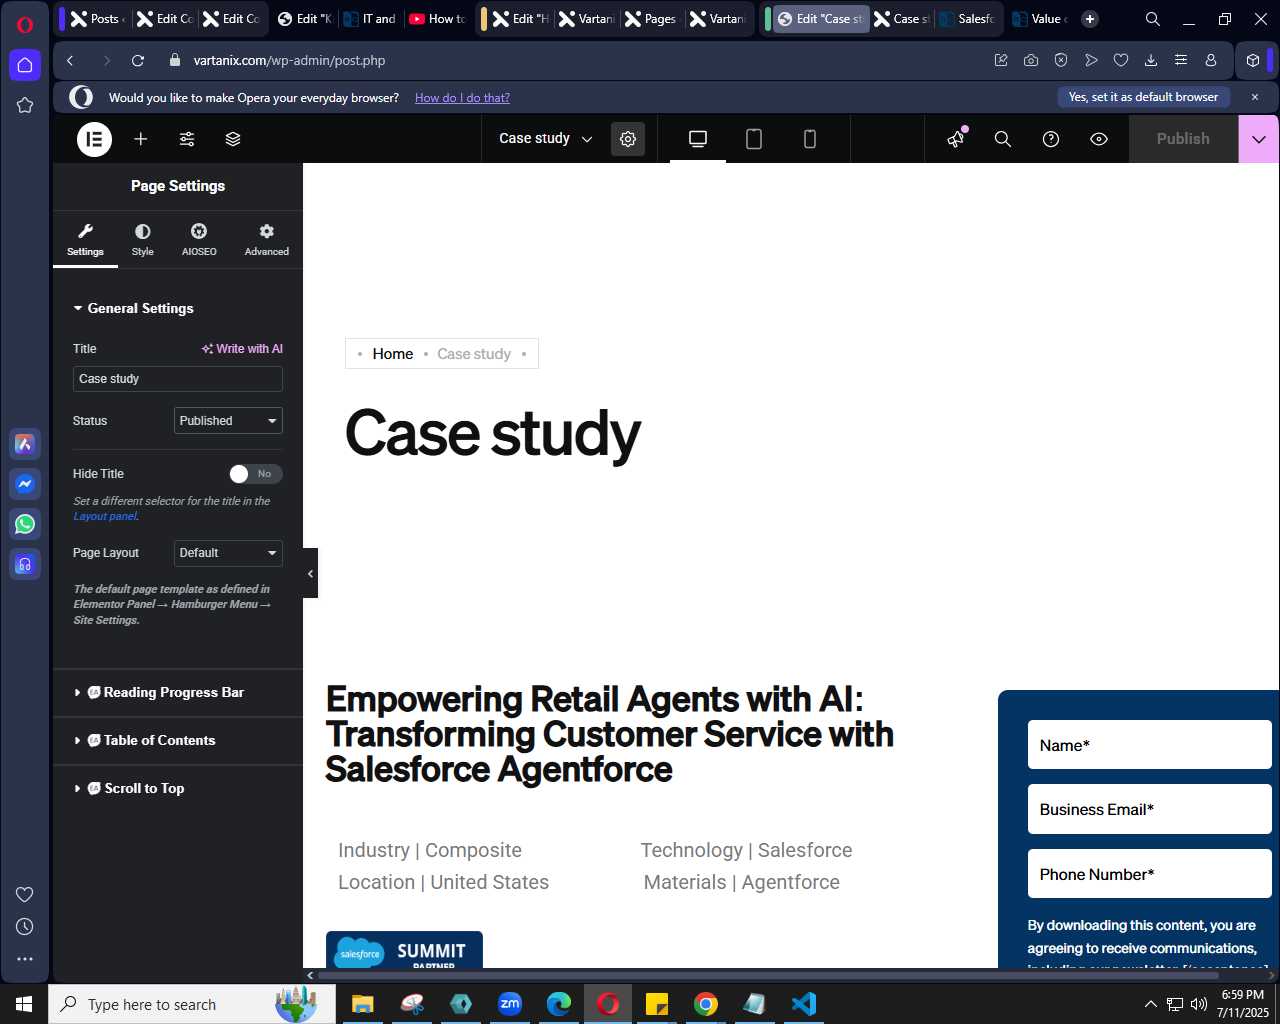1280x1024 pixels.
Task: Click the Title input field
Action: 178,379
